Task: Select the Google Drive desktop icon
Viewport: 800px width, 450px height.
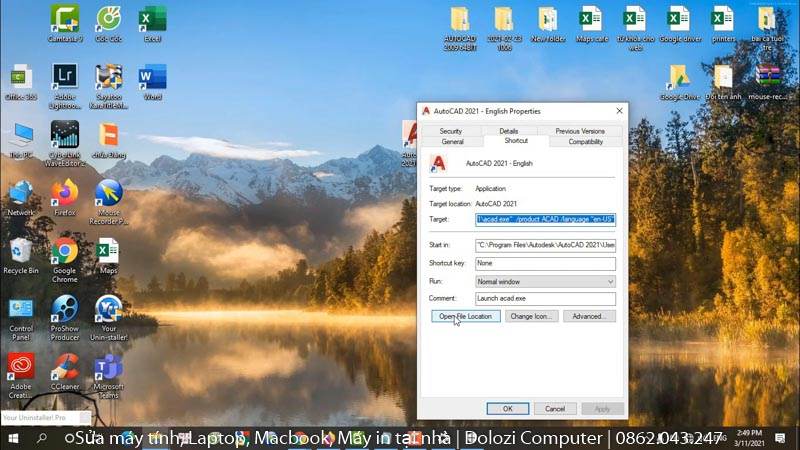Action: click(679, 78)
